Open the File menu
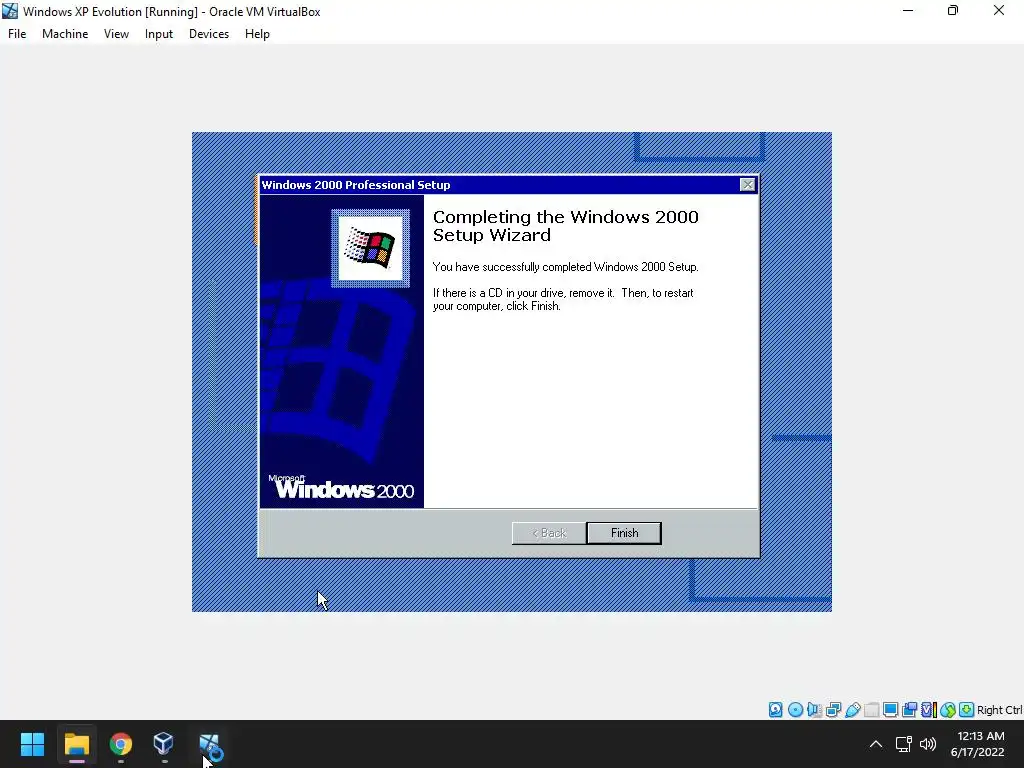Screen dimensions: 1024x768 [x=17, y=34]
